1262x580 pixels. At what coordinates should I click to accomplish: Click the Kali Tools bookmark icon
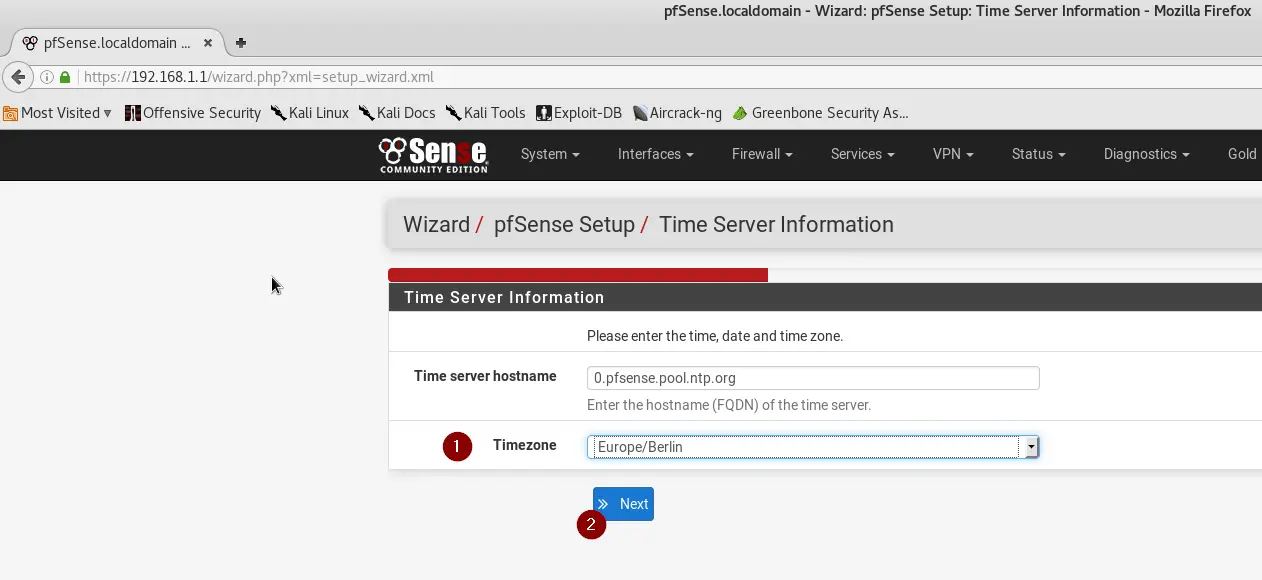pos(453,113)
